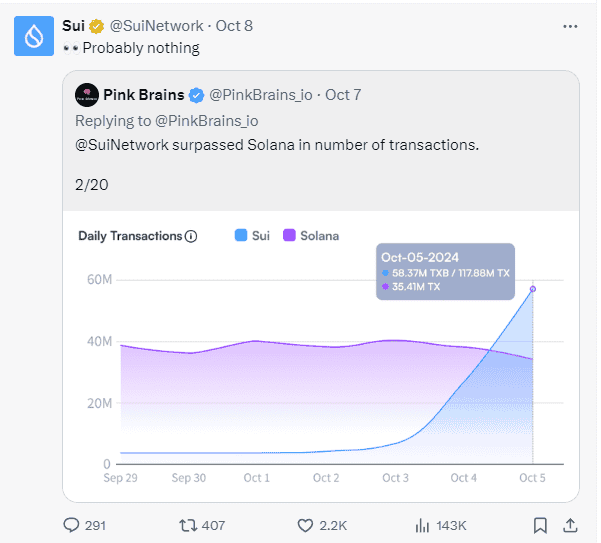Click the Daily Transactions info icon

190,236
